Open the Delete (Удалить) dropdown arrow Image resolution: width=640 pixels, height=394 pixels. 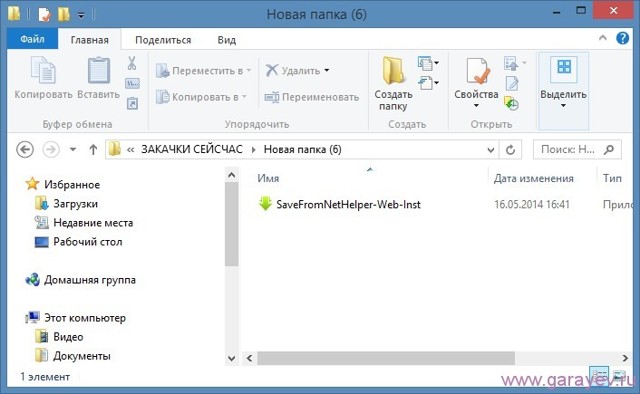point(327,71)
